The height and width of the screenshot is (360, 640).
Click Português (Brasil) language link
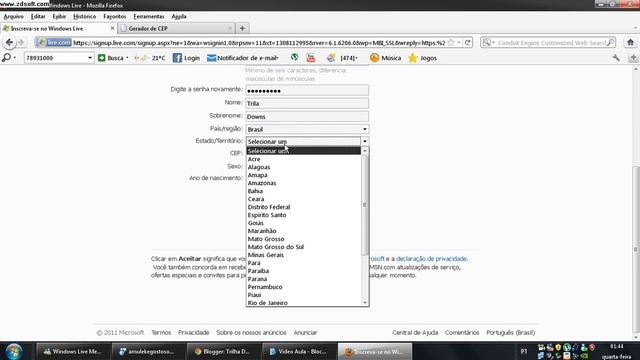point(511,333)
